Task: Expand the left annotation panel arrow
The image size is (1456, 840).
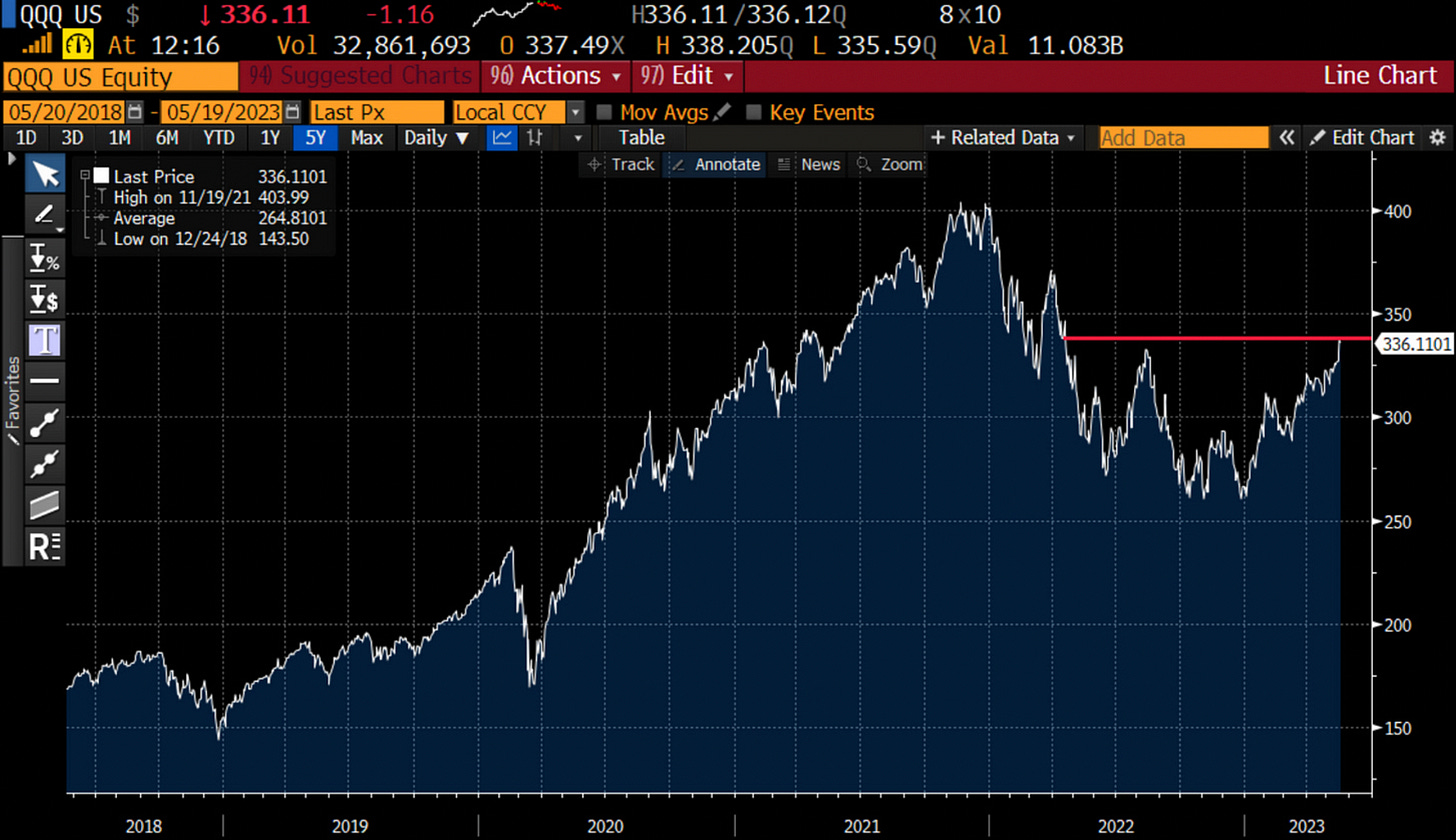Action: click(12, 159)
